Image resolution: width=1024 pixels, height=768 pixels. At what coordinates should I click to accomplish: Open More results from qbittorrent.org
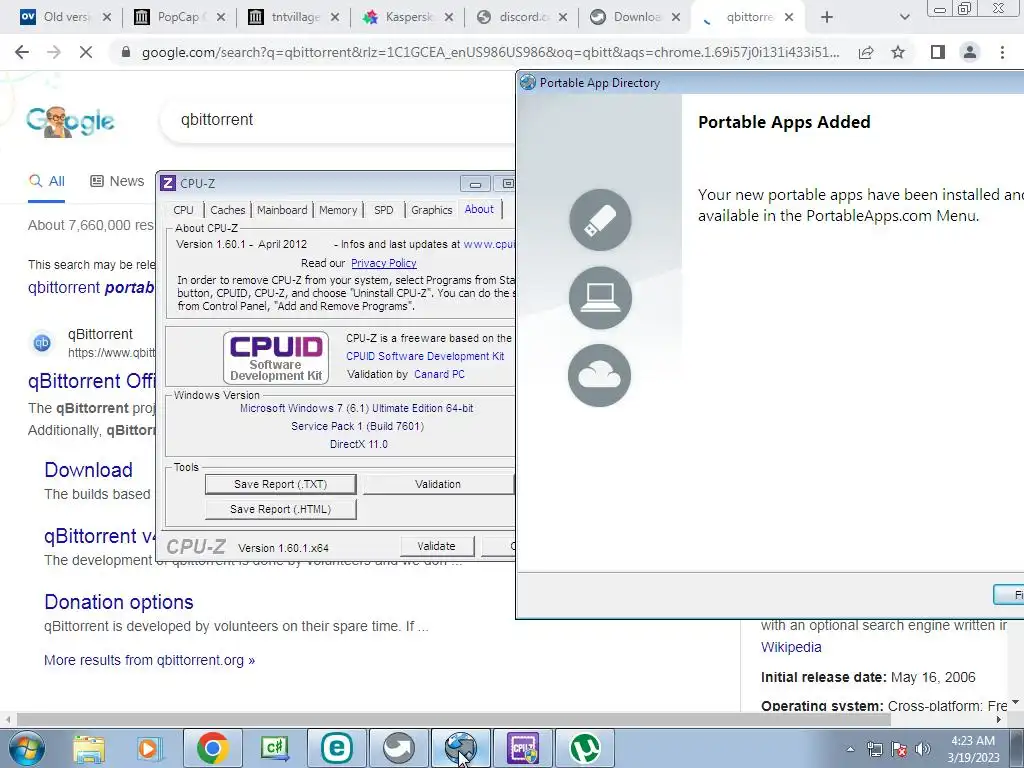(150, 660)
